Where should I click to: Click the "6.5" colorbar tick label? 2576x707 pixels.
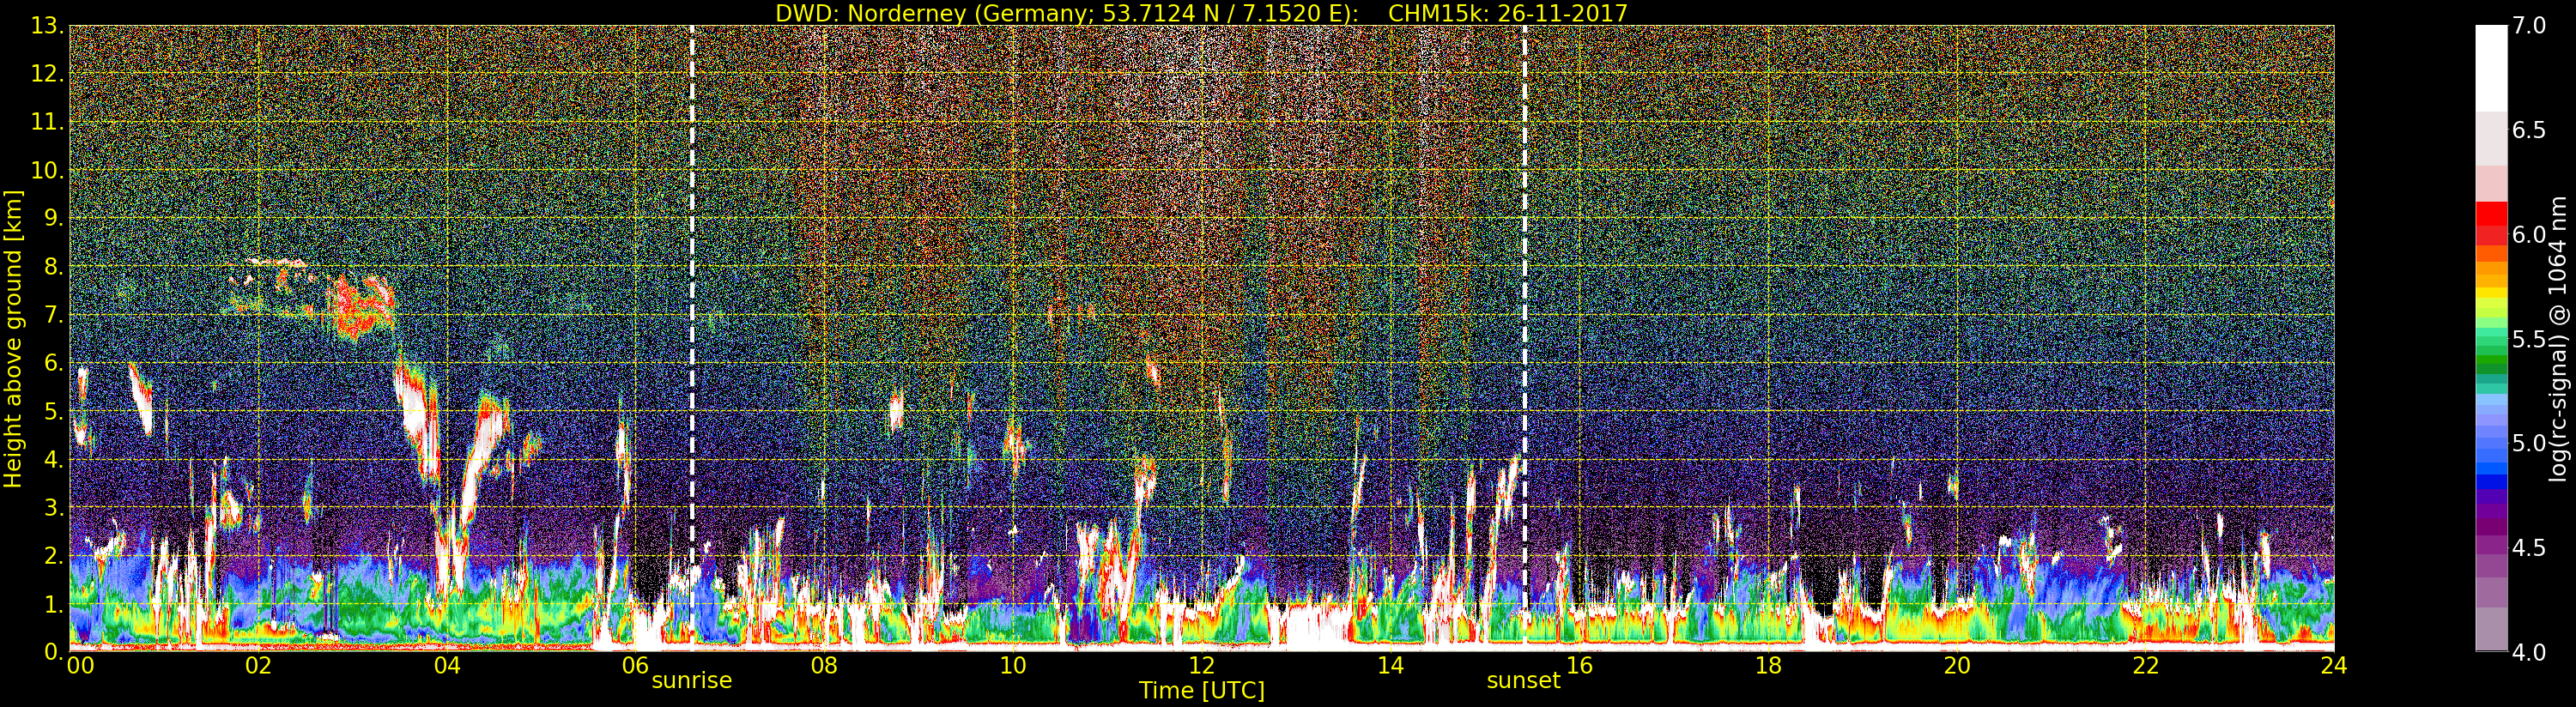pyautogui.click(x=2529, y=131)
